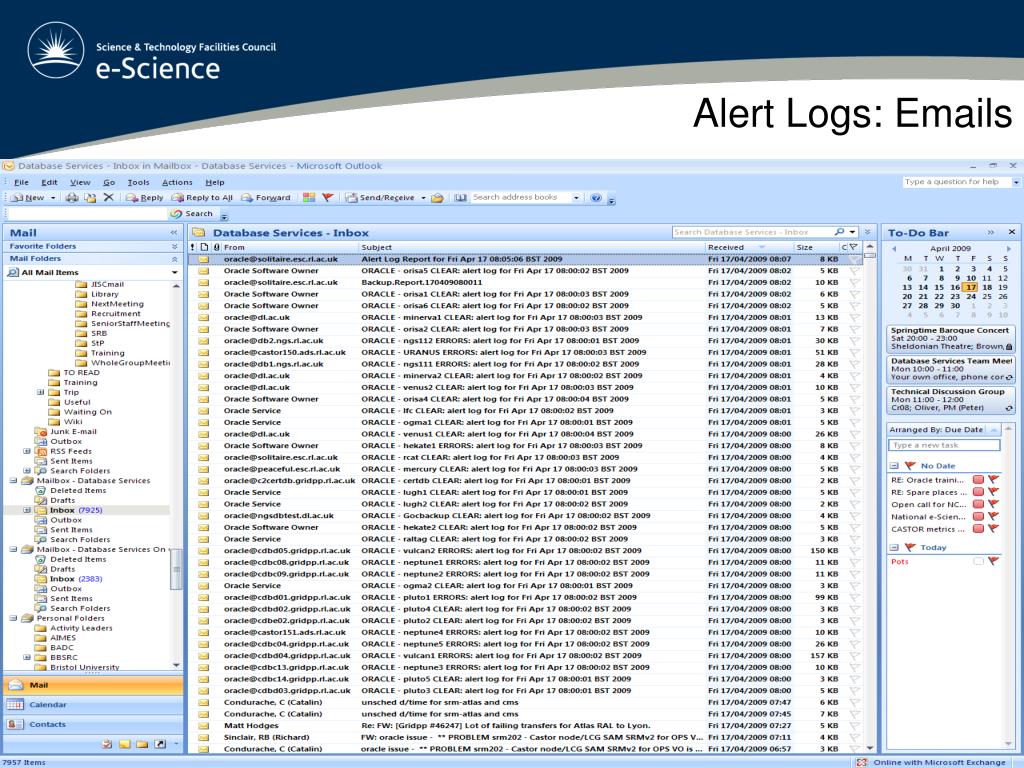Click the red Follow Up flag in toolbar
Image resolution: width=1024 pixels, height=768 pixels.
pos(328,198)
